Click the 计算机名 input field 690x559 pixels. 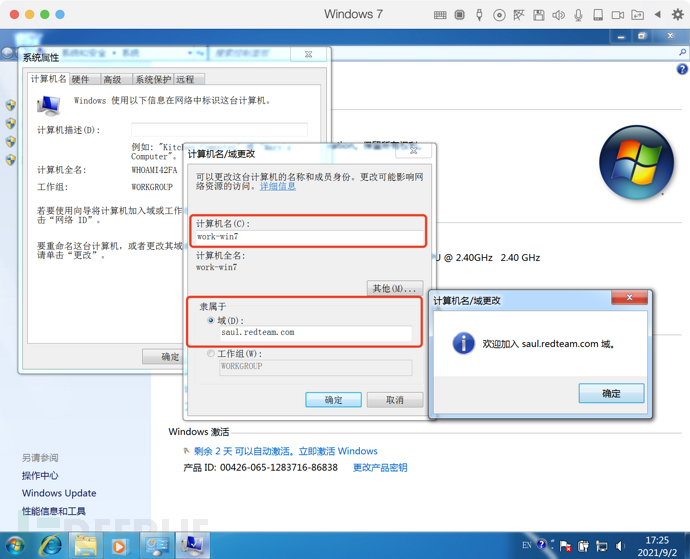309,237
